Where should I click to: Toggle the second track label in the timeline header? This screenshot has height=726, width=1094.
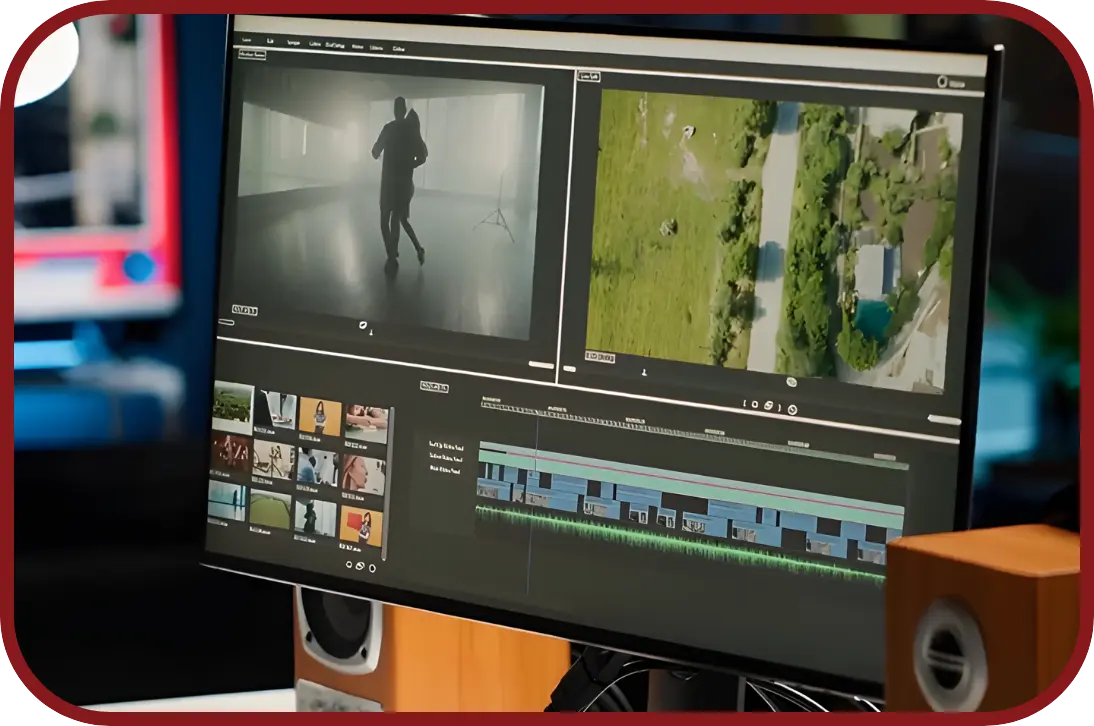click(444, 456)
